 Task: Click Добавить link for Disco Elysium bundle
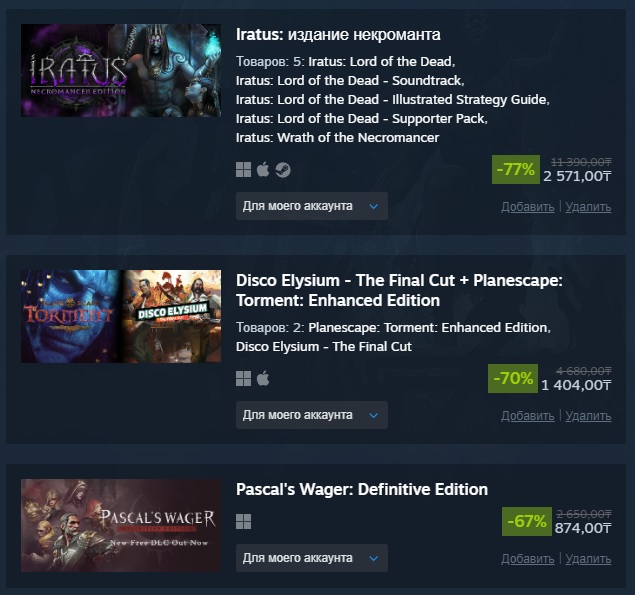[x=527, y=416]
